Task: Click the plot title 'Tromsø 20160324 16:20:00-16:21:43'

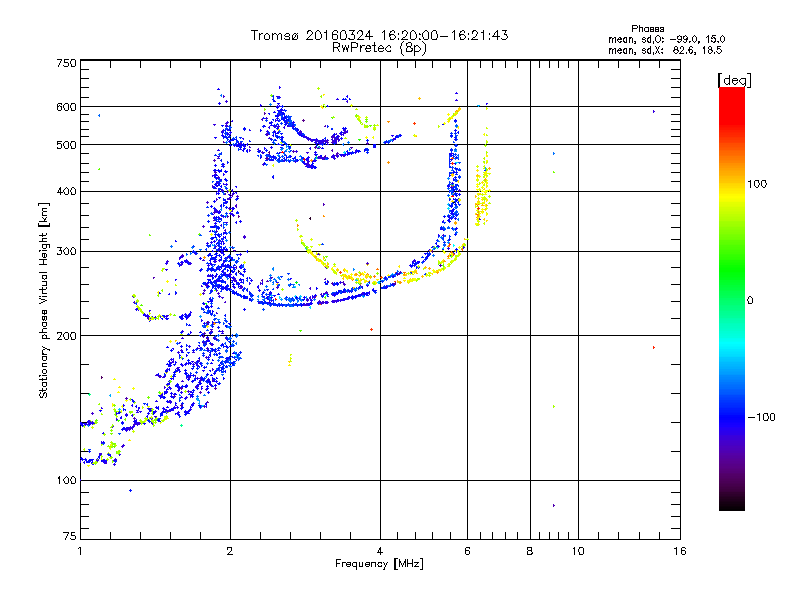Action: pos(379,35)
